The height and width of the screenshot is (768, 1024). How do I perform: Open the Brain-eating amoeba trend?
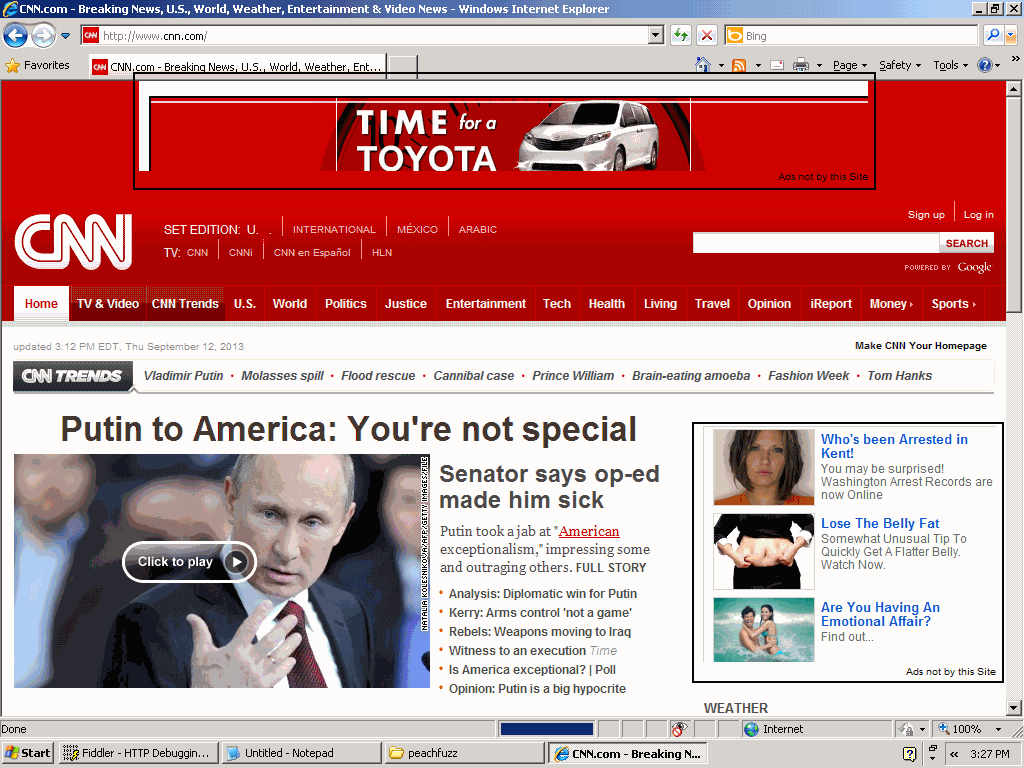point(691,376)
